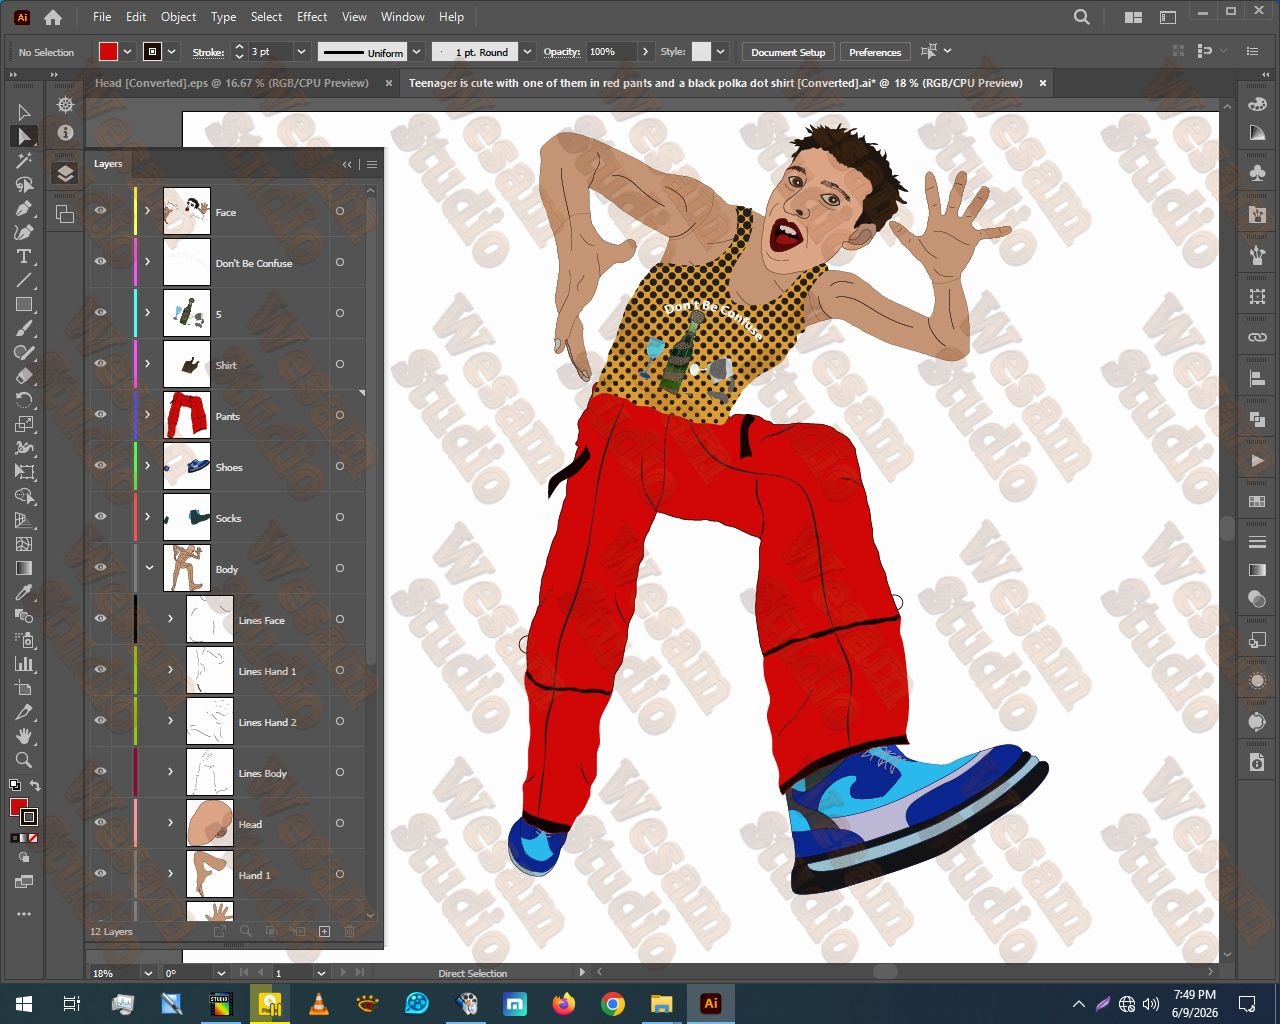Hide the Lines Face sublayer
1280x1024 pixels.
coord(100,619)
